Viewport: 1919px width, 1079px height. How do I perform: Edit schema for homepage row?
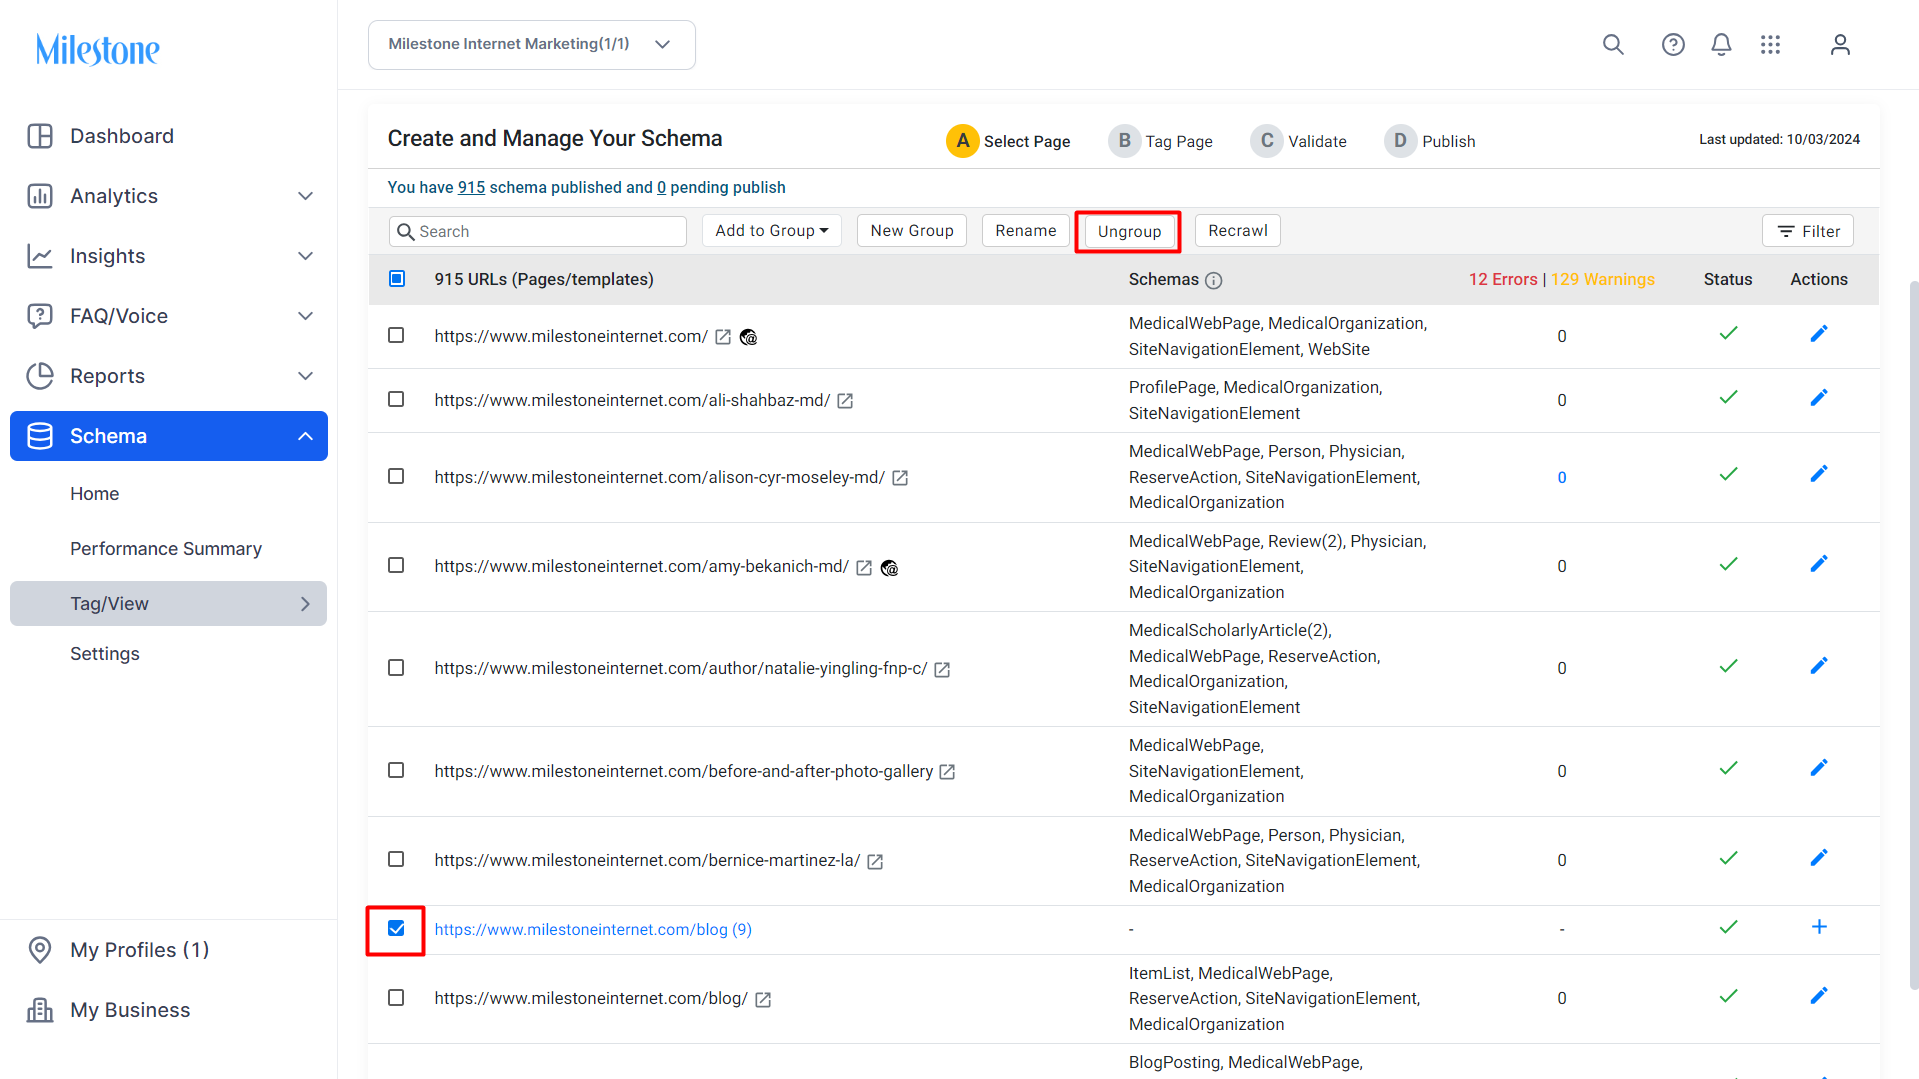tap(1819, 334)
